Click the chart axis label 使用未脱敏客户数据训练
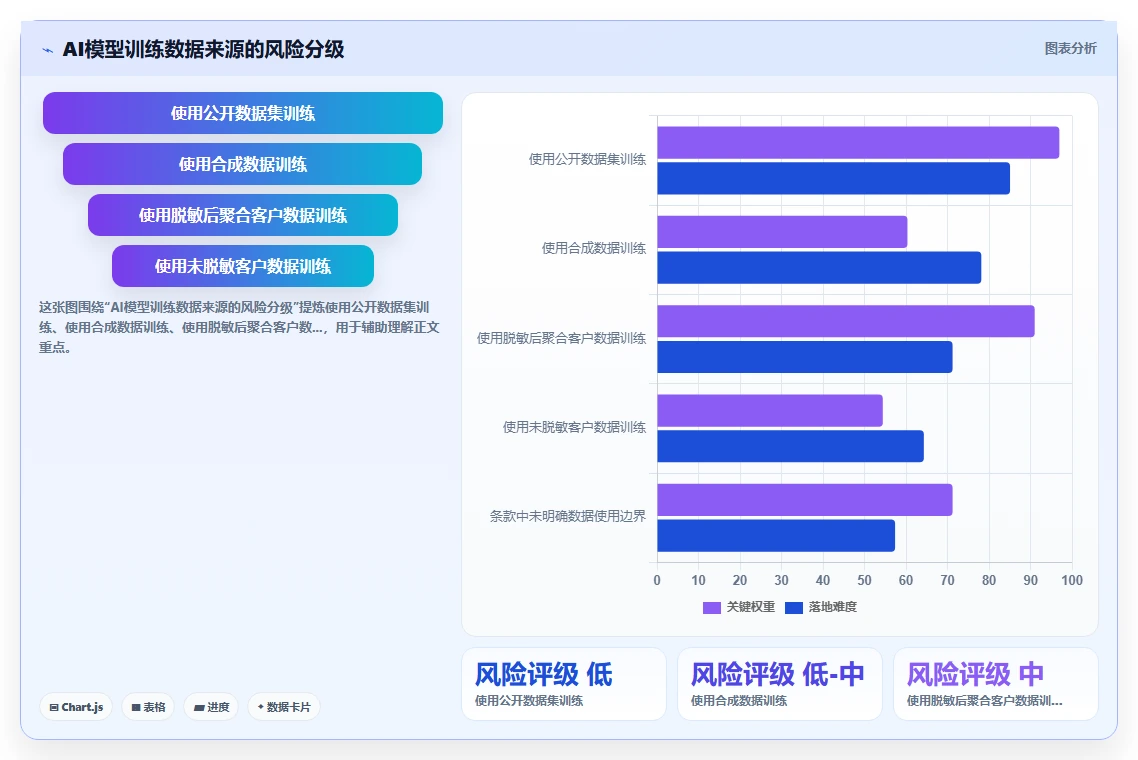Image resolution: width=1138 pixels, height=760 pixels. point(574,428)
